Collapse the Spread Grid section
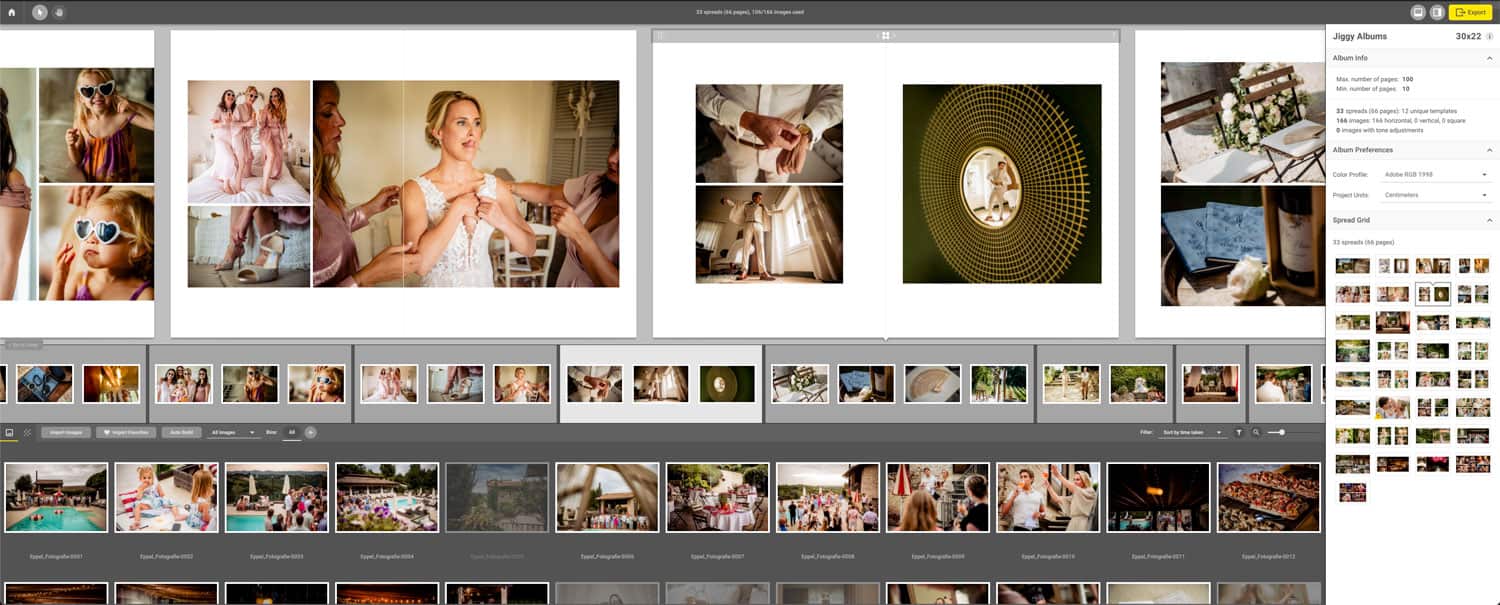The width and height of the screenshot is (1500, 605). pos(1490,220)
